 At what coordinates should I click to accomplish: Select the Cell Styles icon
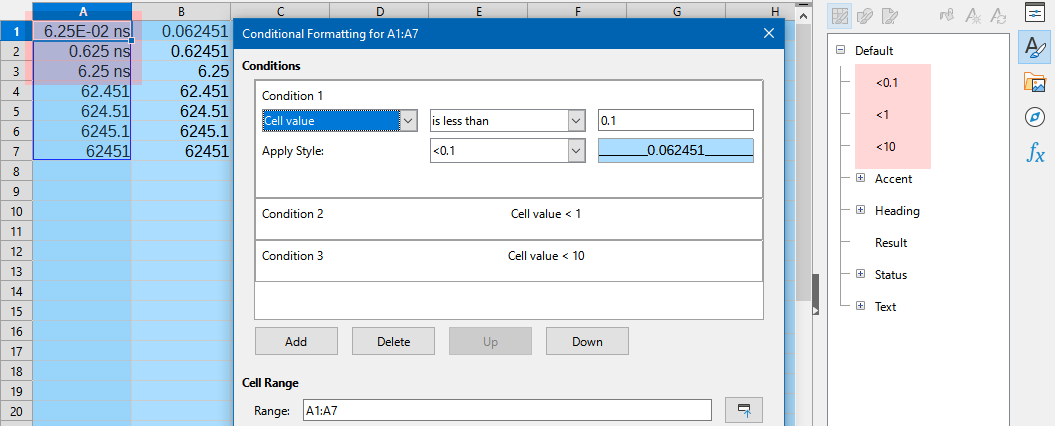pos(841,16)
